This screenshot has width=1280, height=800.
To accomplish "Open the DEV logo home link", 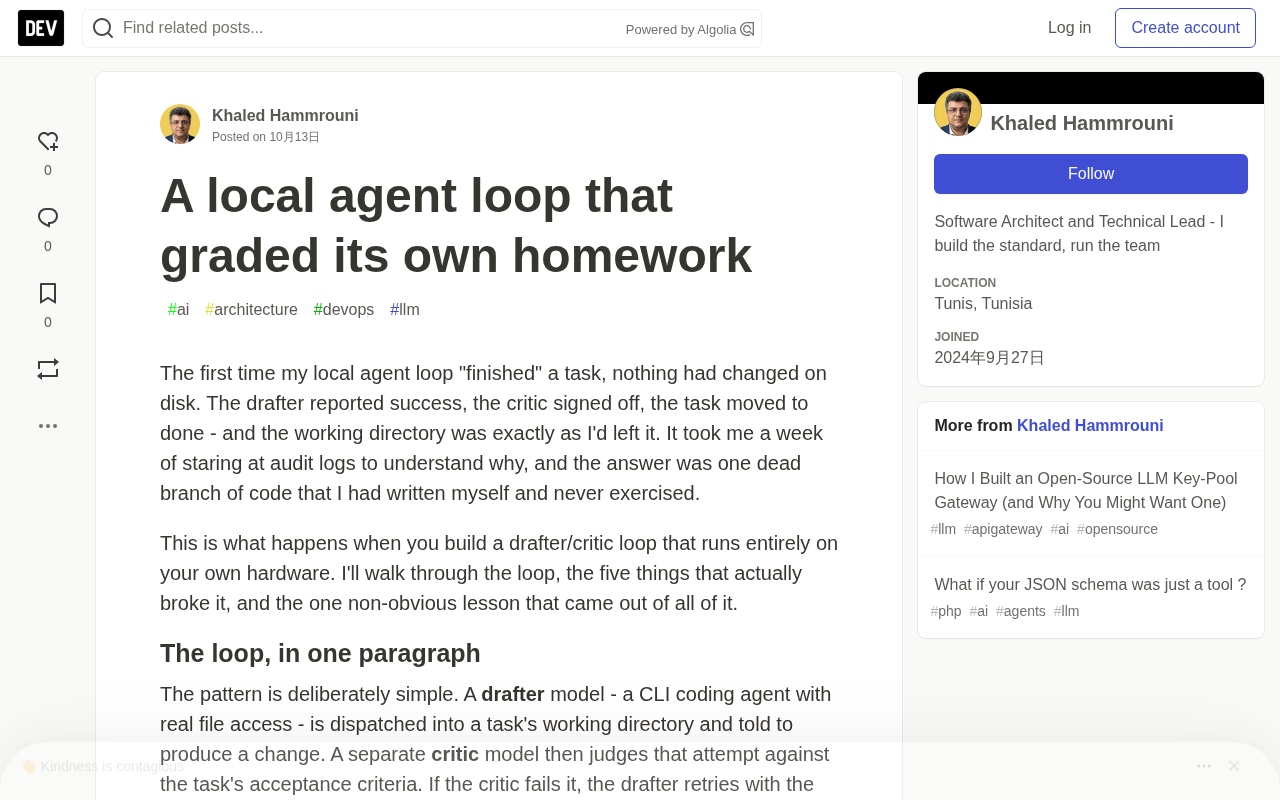I will (x=41, y=28).
